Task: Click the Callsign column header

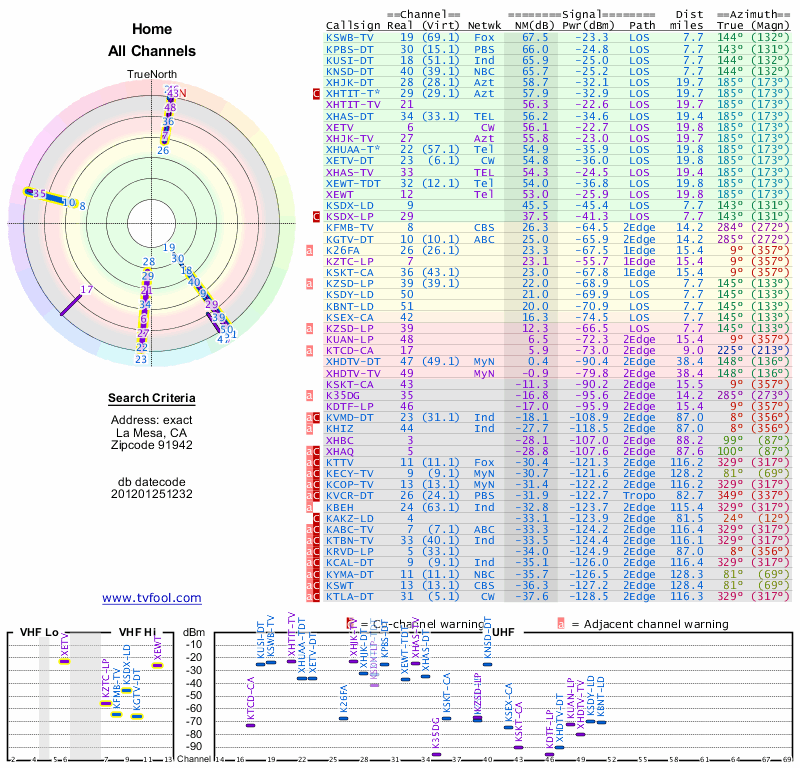Action: (352, 25)
